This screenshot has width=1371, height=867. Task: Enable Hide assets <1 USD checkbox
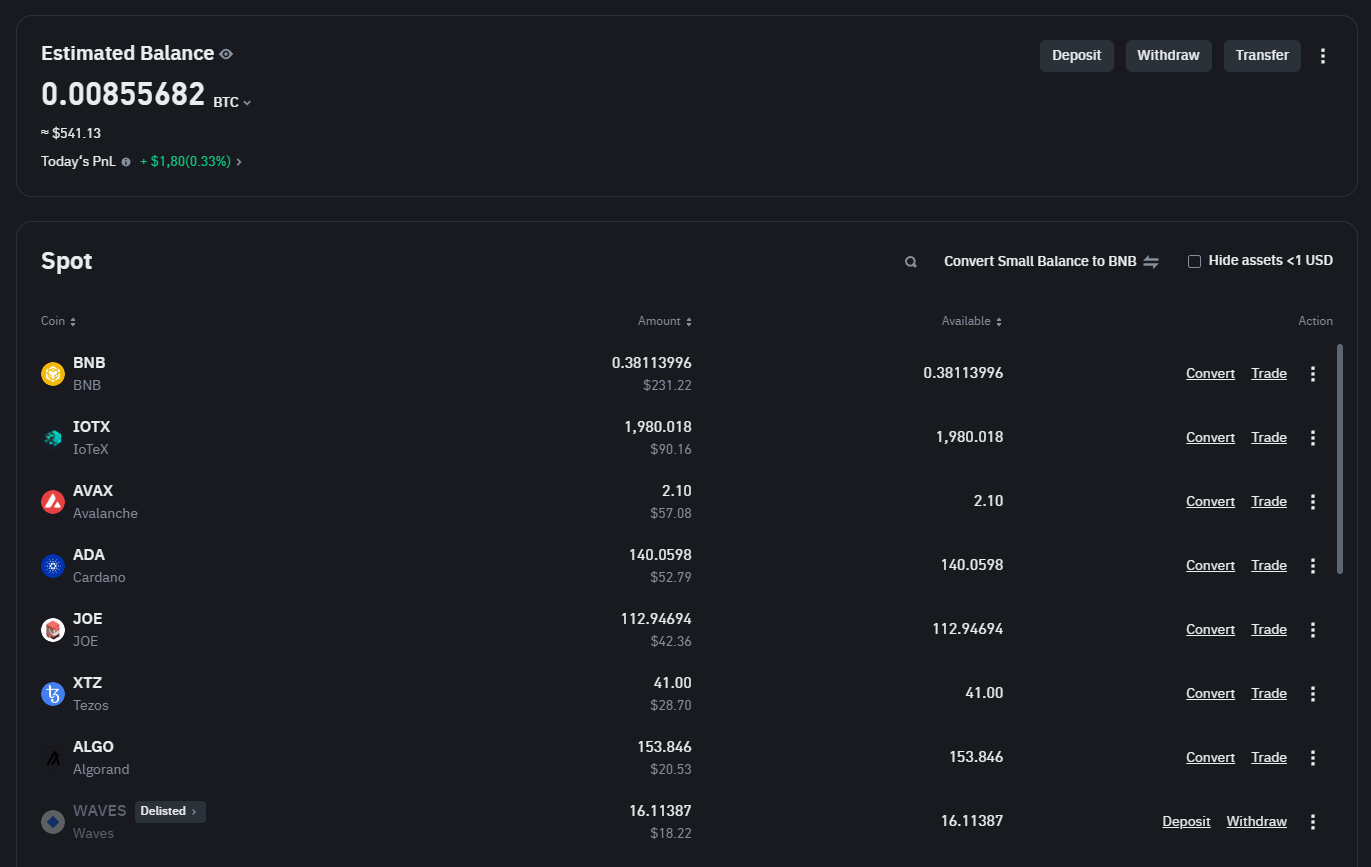1194,261
